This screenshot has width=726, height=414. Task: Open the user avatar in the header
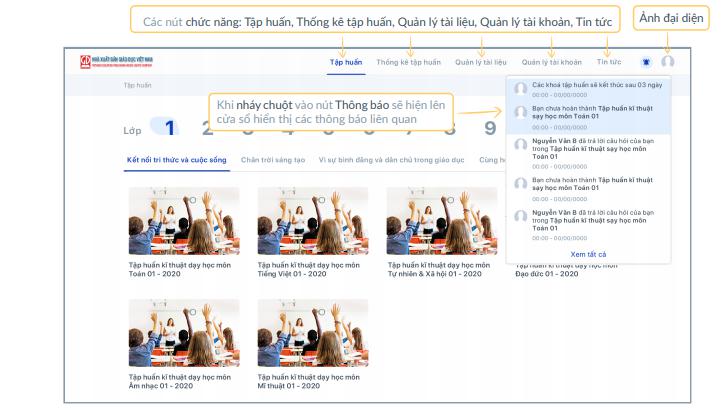pos(668,62)
